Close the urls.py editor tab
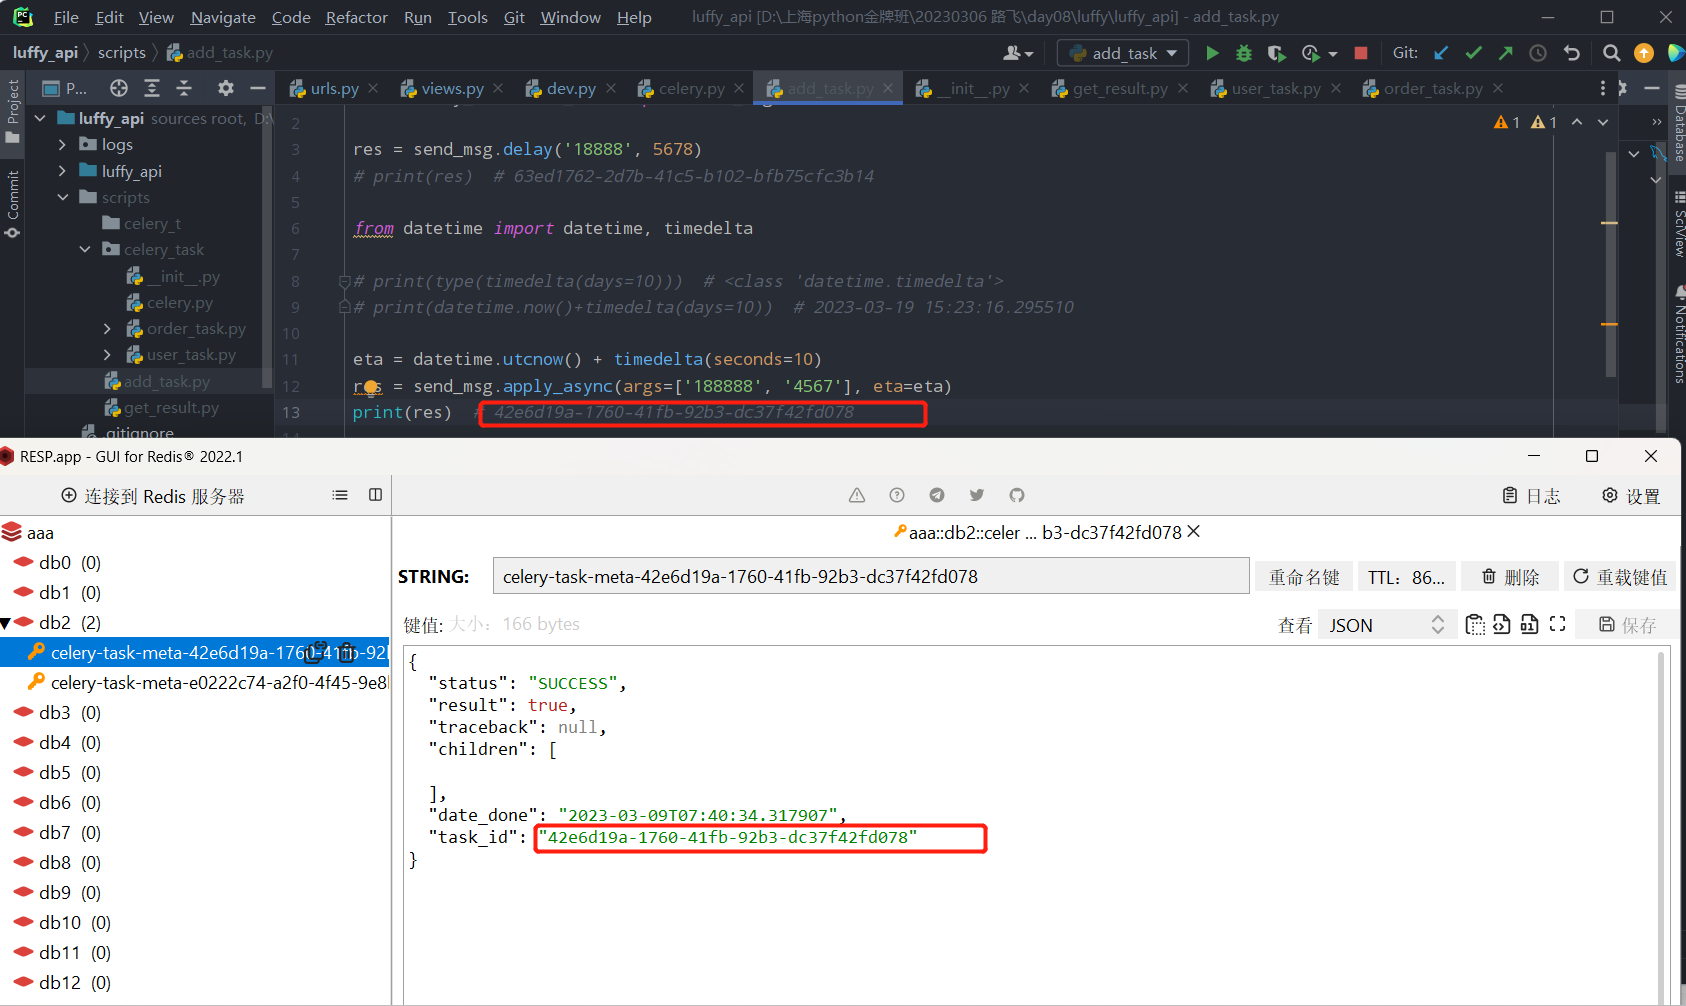The image size is (1686, 1006). click(373, 88)
